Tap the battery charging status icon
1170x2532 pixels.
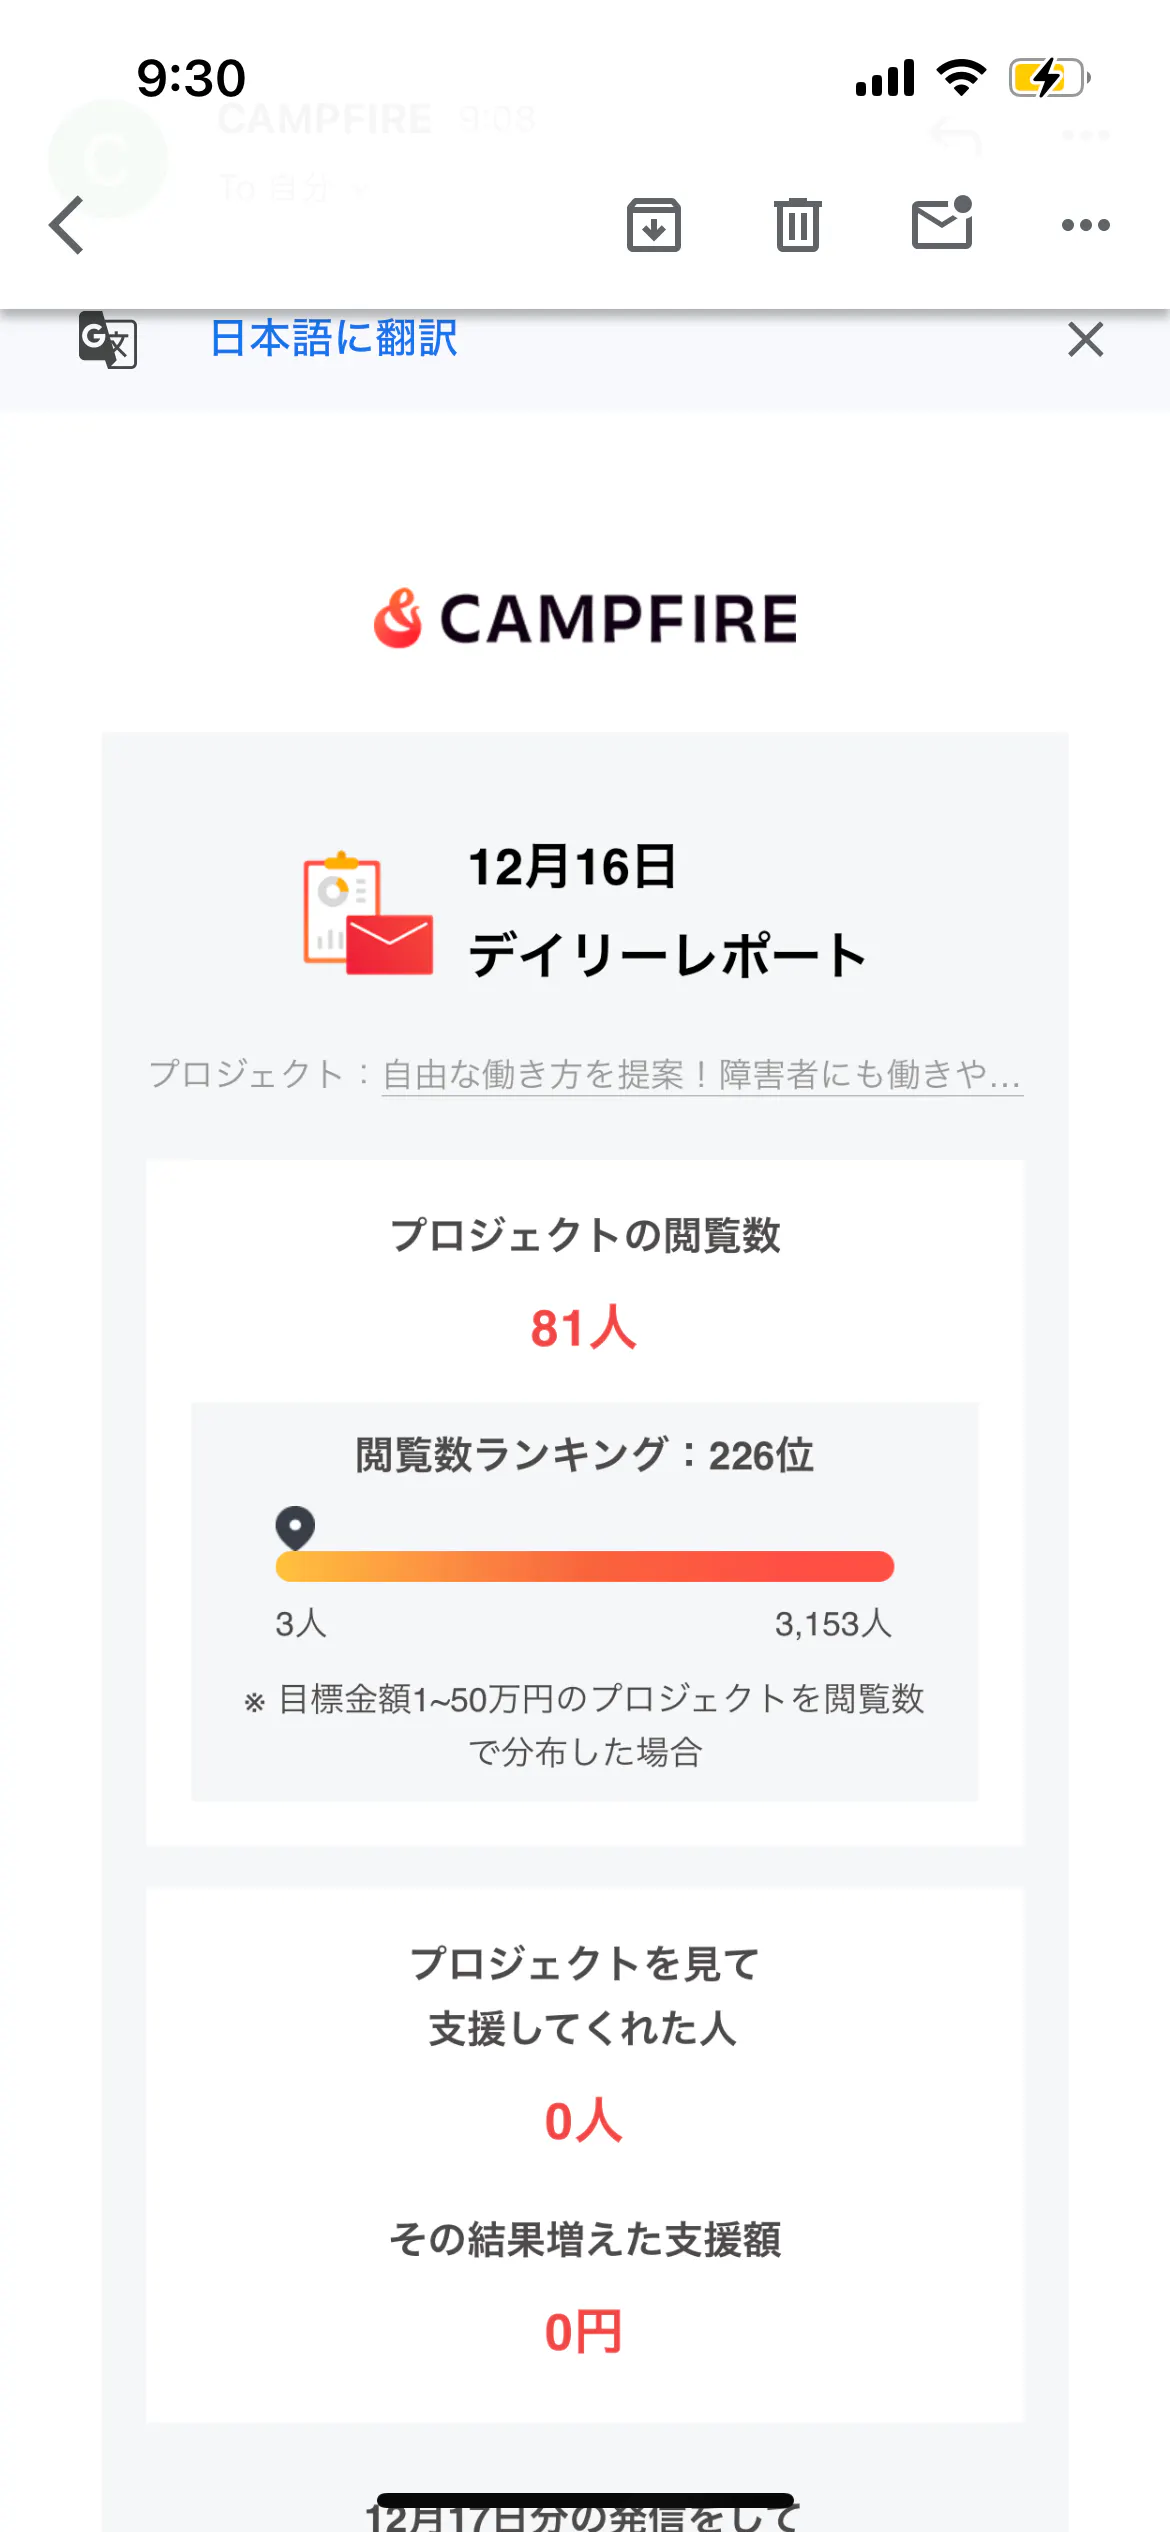coord(1048,78)
